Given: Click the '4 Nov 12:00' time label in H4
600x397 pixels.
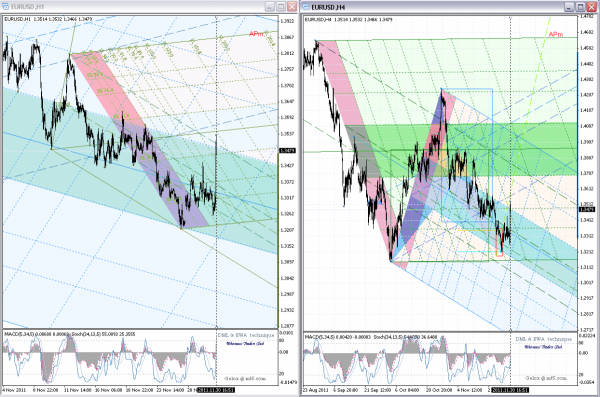Looking at the screenshot, I should (x=470, y=390).
